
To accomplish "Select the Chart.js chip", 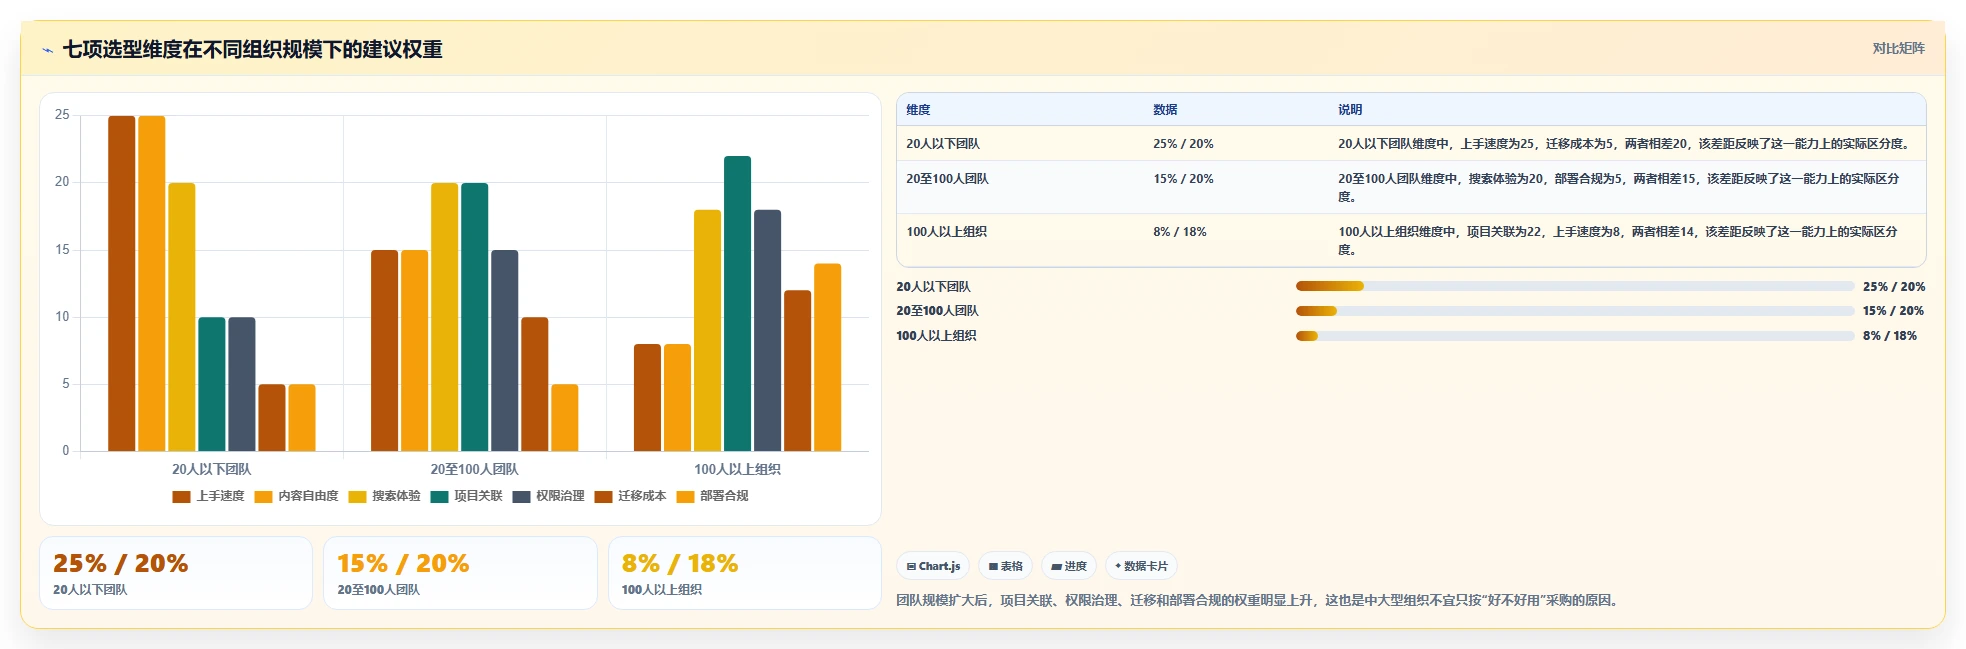I will coord(933,566).
